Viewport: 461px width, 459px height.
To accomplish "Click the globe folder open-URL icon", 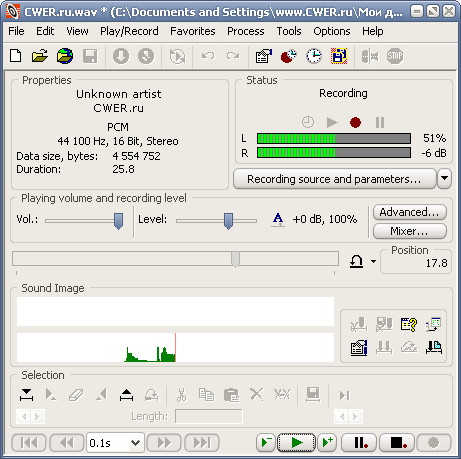I will (x=65, y=56).
